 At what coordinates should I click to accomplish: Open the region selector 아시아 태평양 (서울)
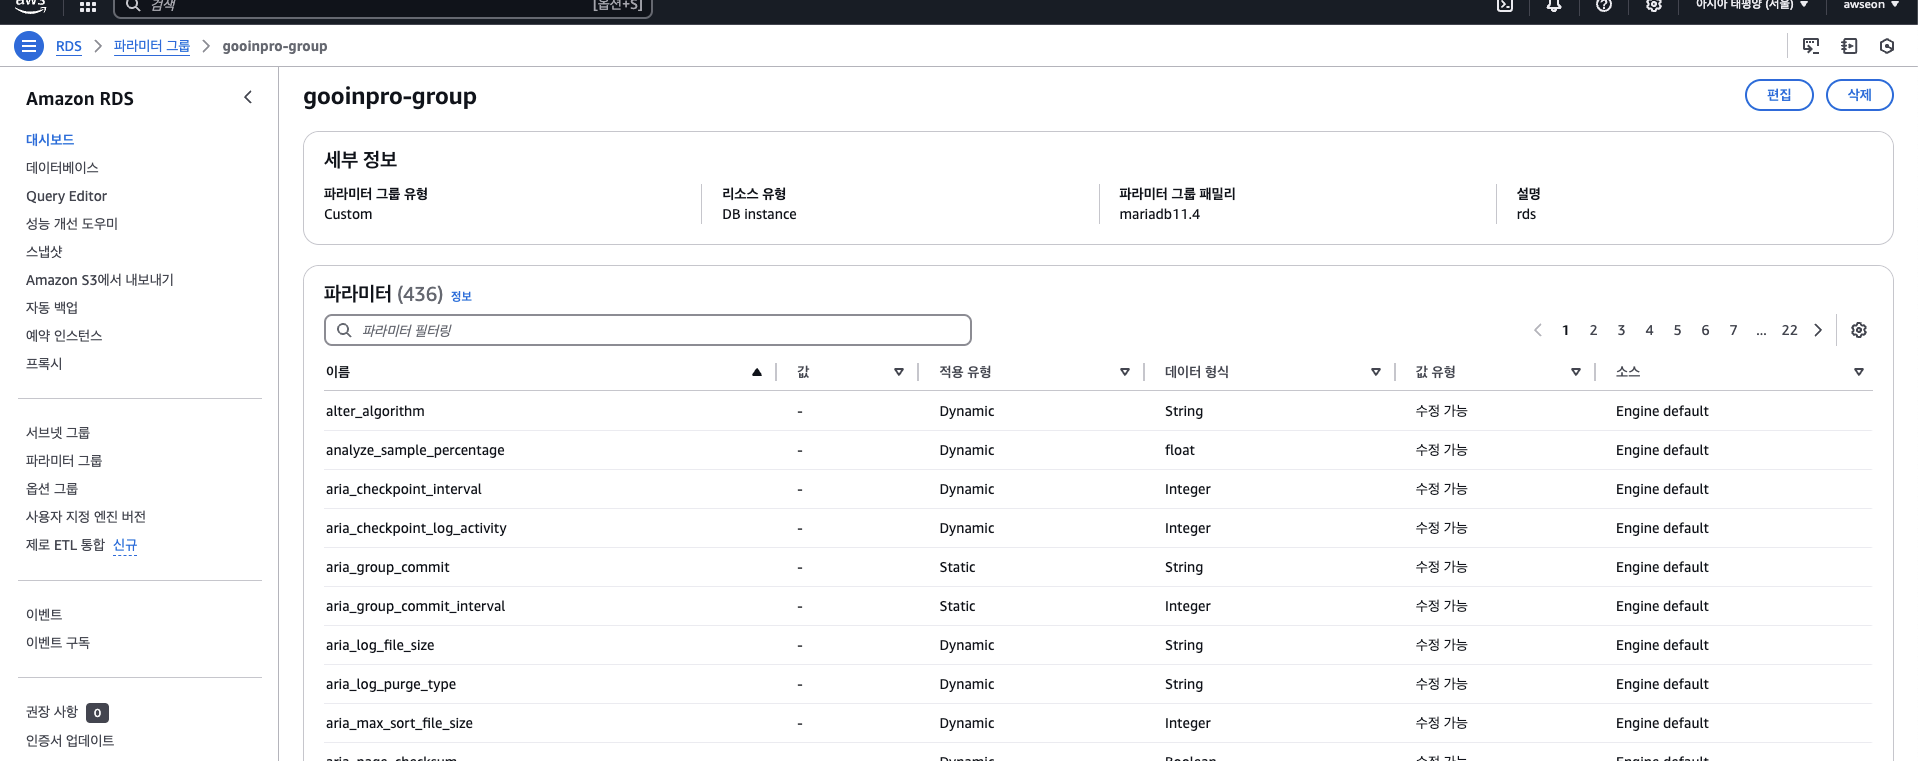[x=1752, y=6]
